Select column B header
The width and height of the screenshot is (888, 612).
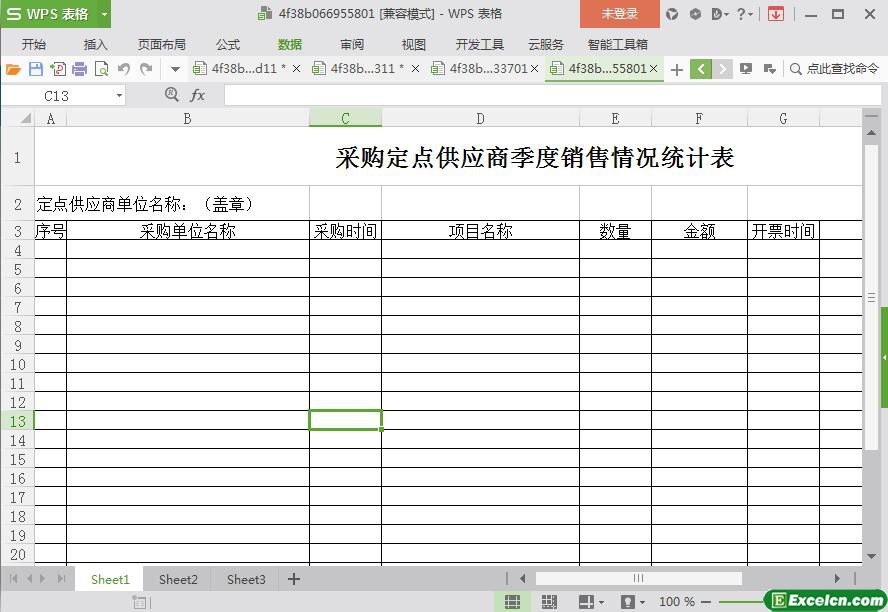pos(187,118)
